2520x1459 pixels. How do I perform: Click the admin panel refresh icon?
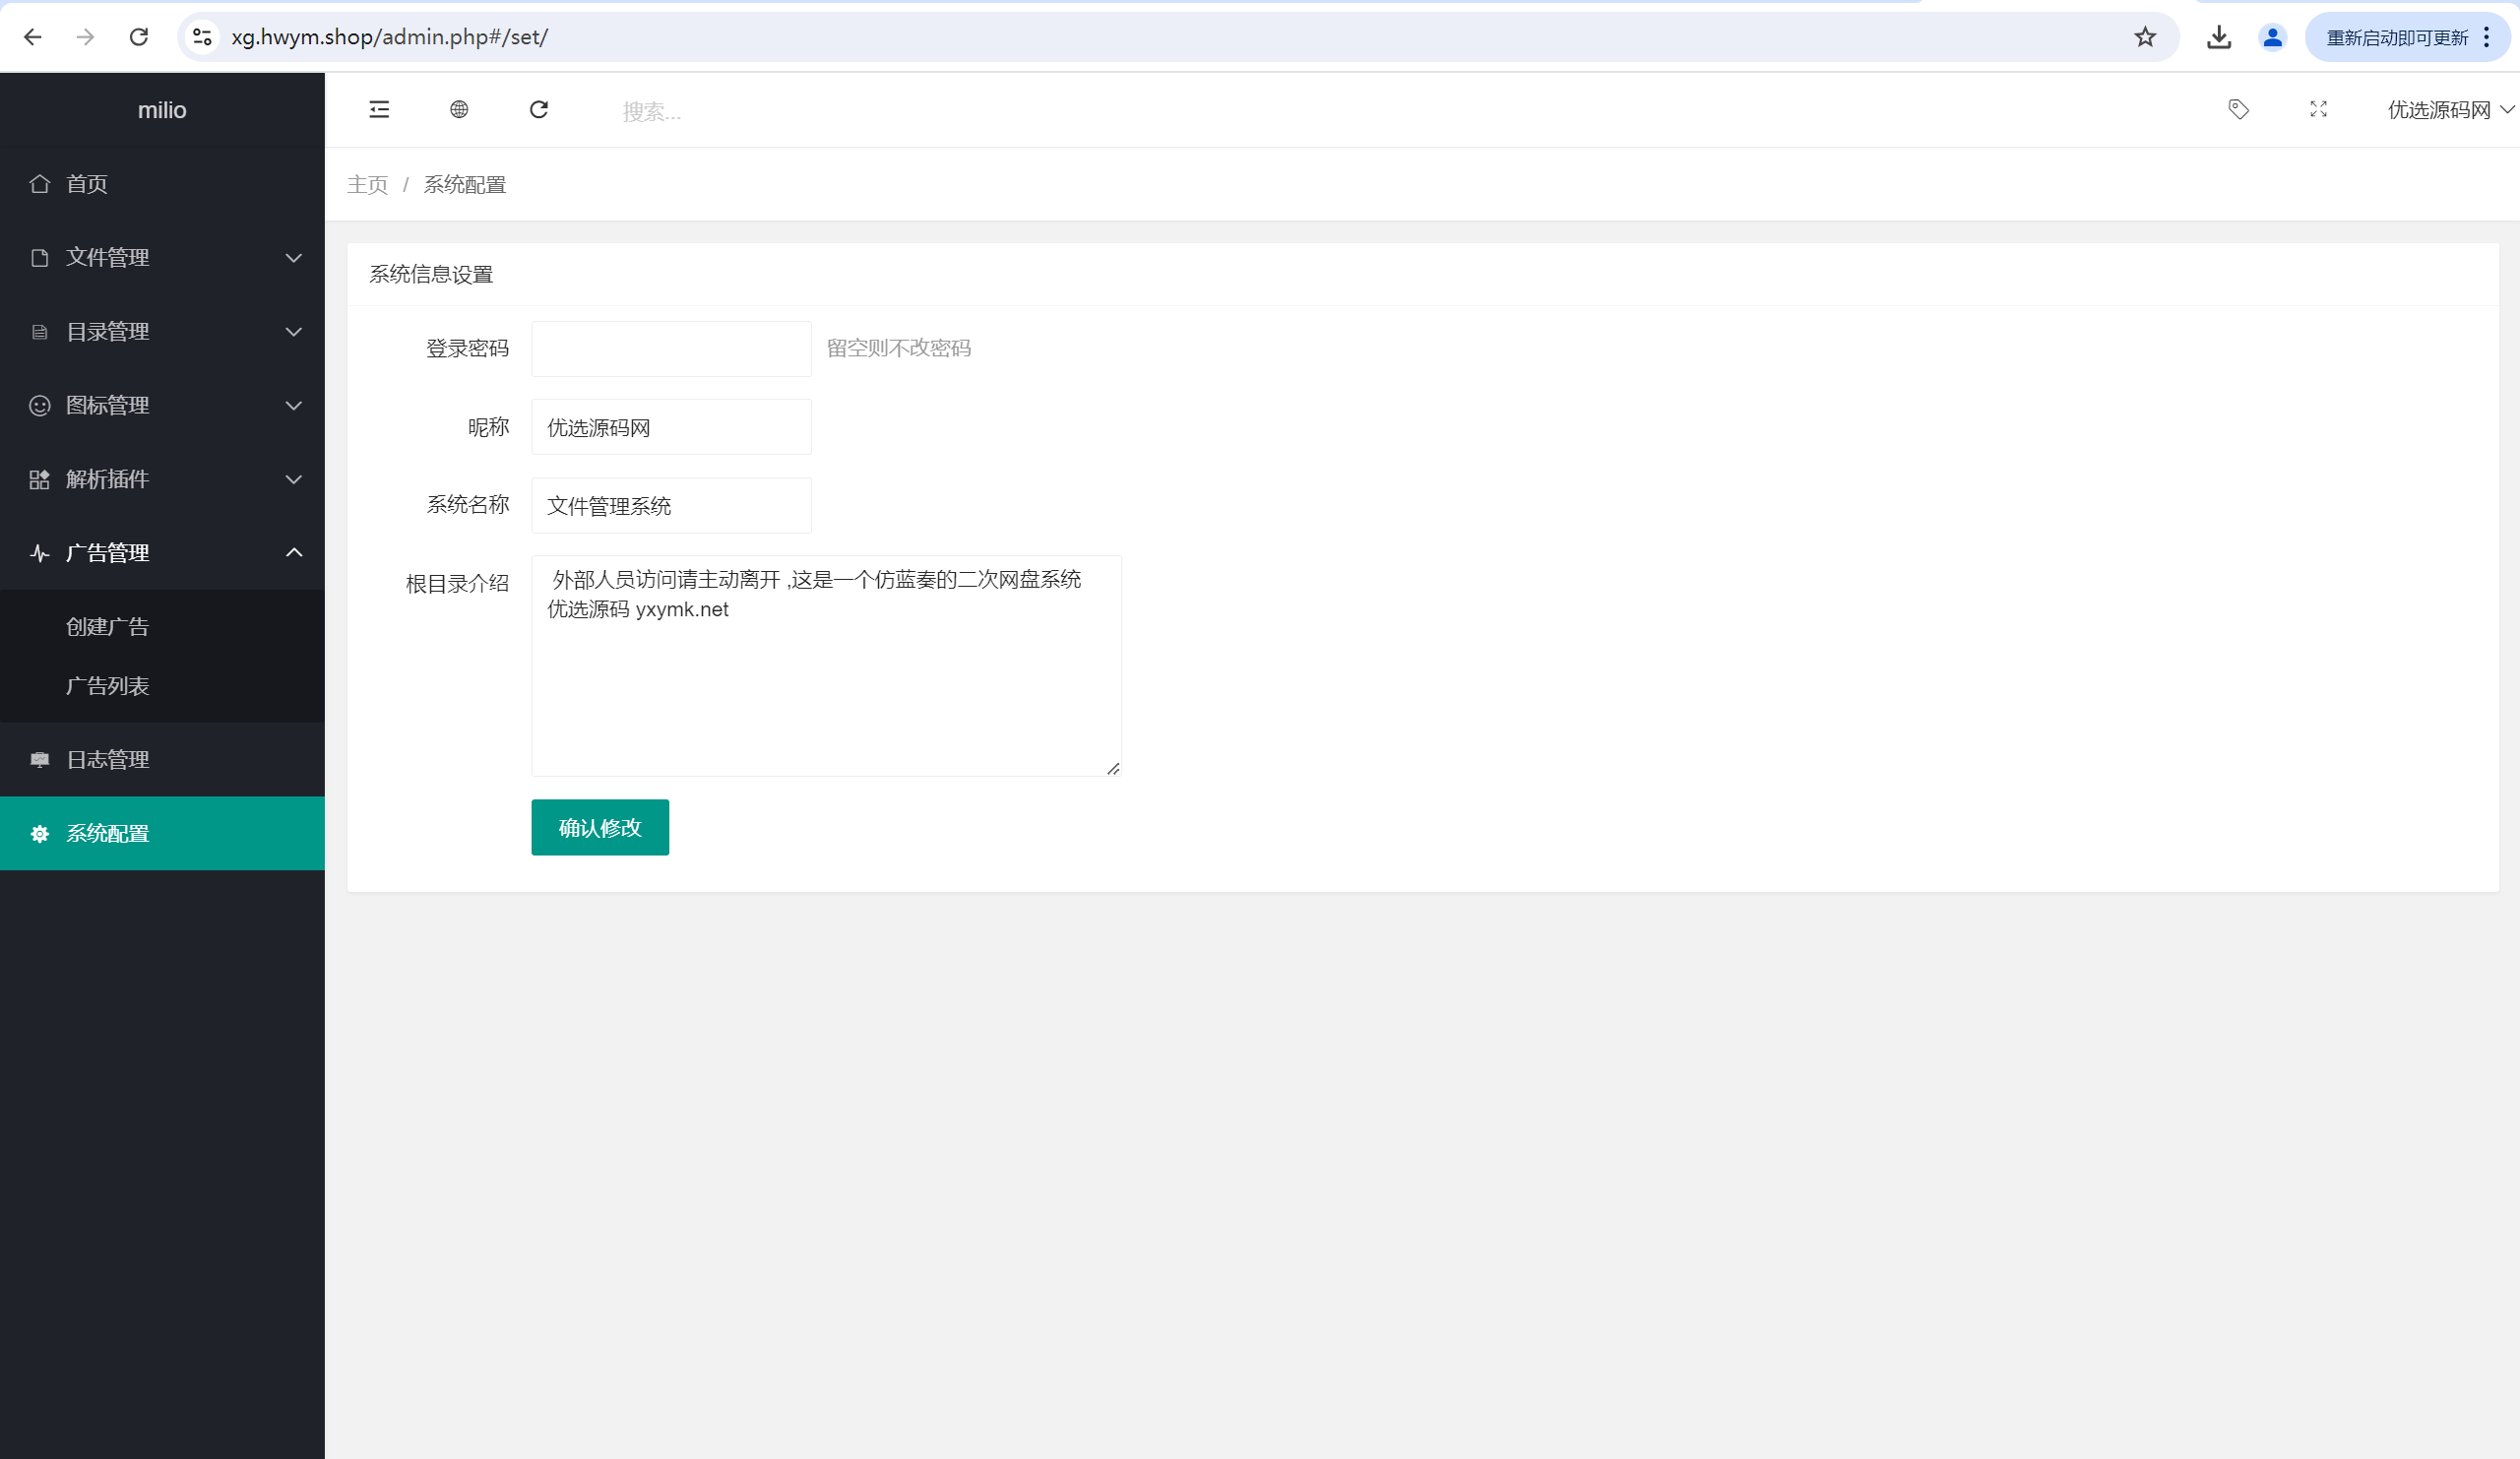point(539,109)
